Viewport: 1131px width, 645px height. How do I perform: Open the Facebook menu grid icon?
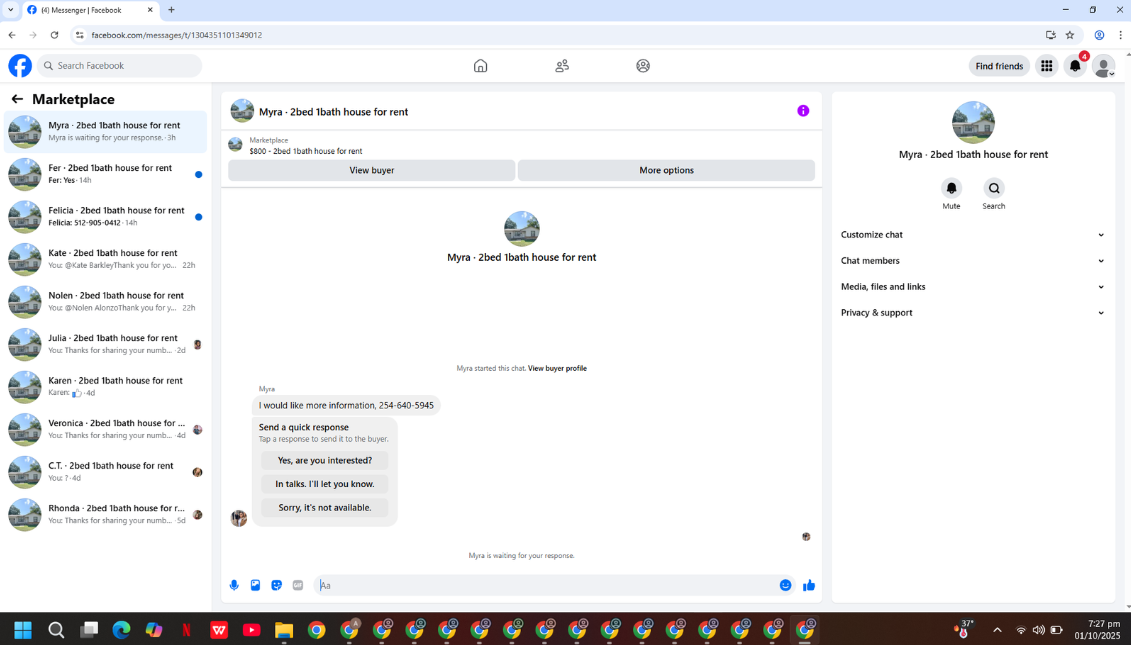pyautogui.click(x=1047, y=66)
